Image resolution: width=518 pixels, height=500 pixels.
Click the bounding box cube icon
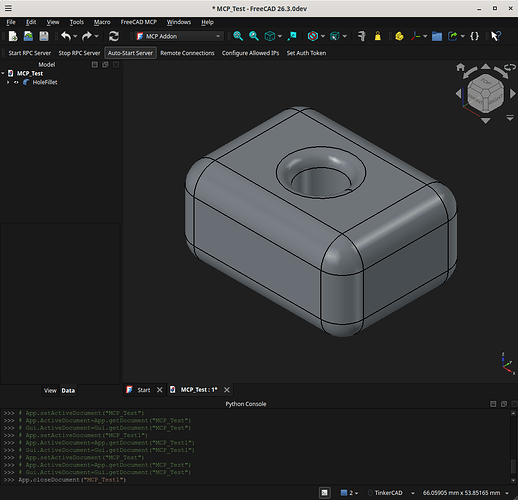335,36
